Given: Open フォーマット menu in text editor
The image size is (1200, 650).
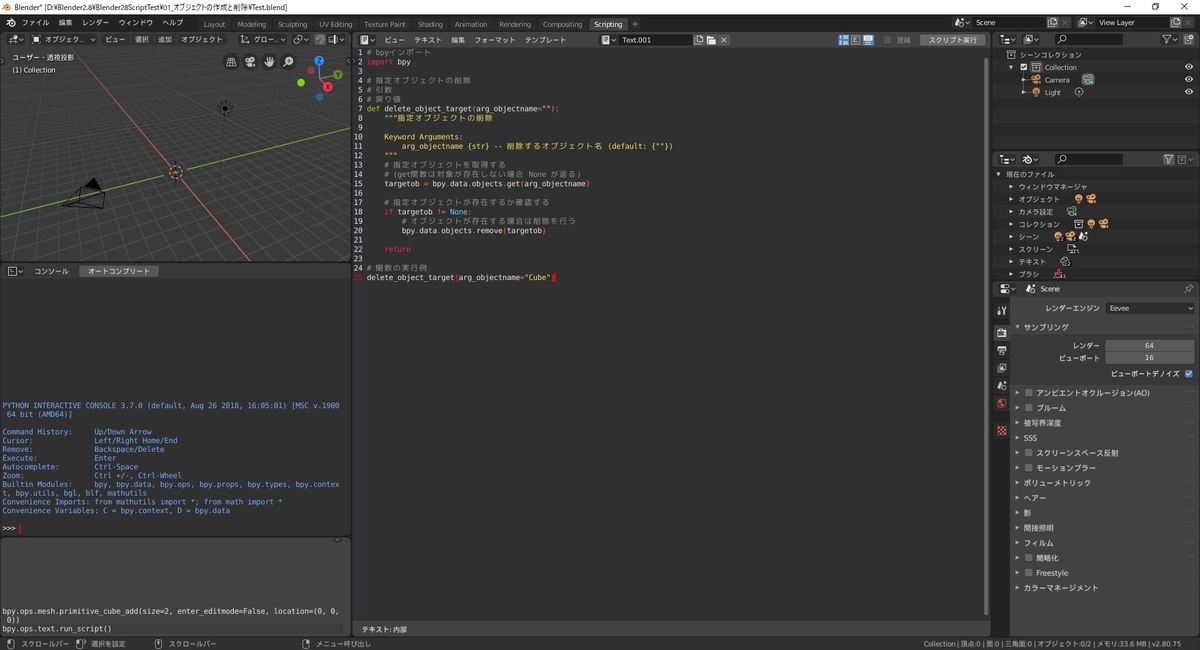Looking at the screenshot, I should coord(494,40).
